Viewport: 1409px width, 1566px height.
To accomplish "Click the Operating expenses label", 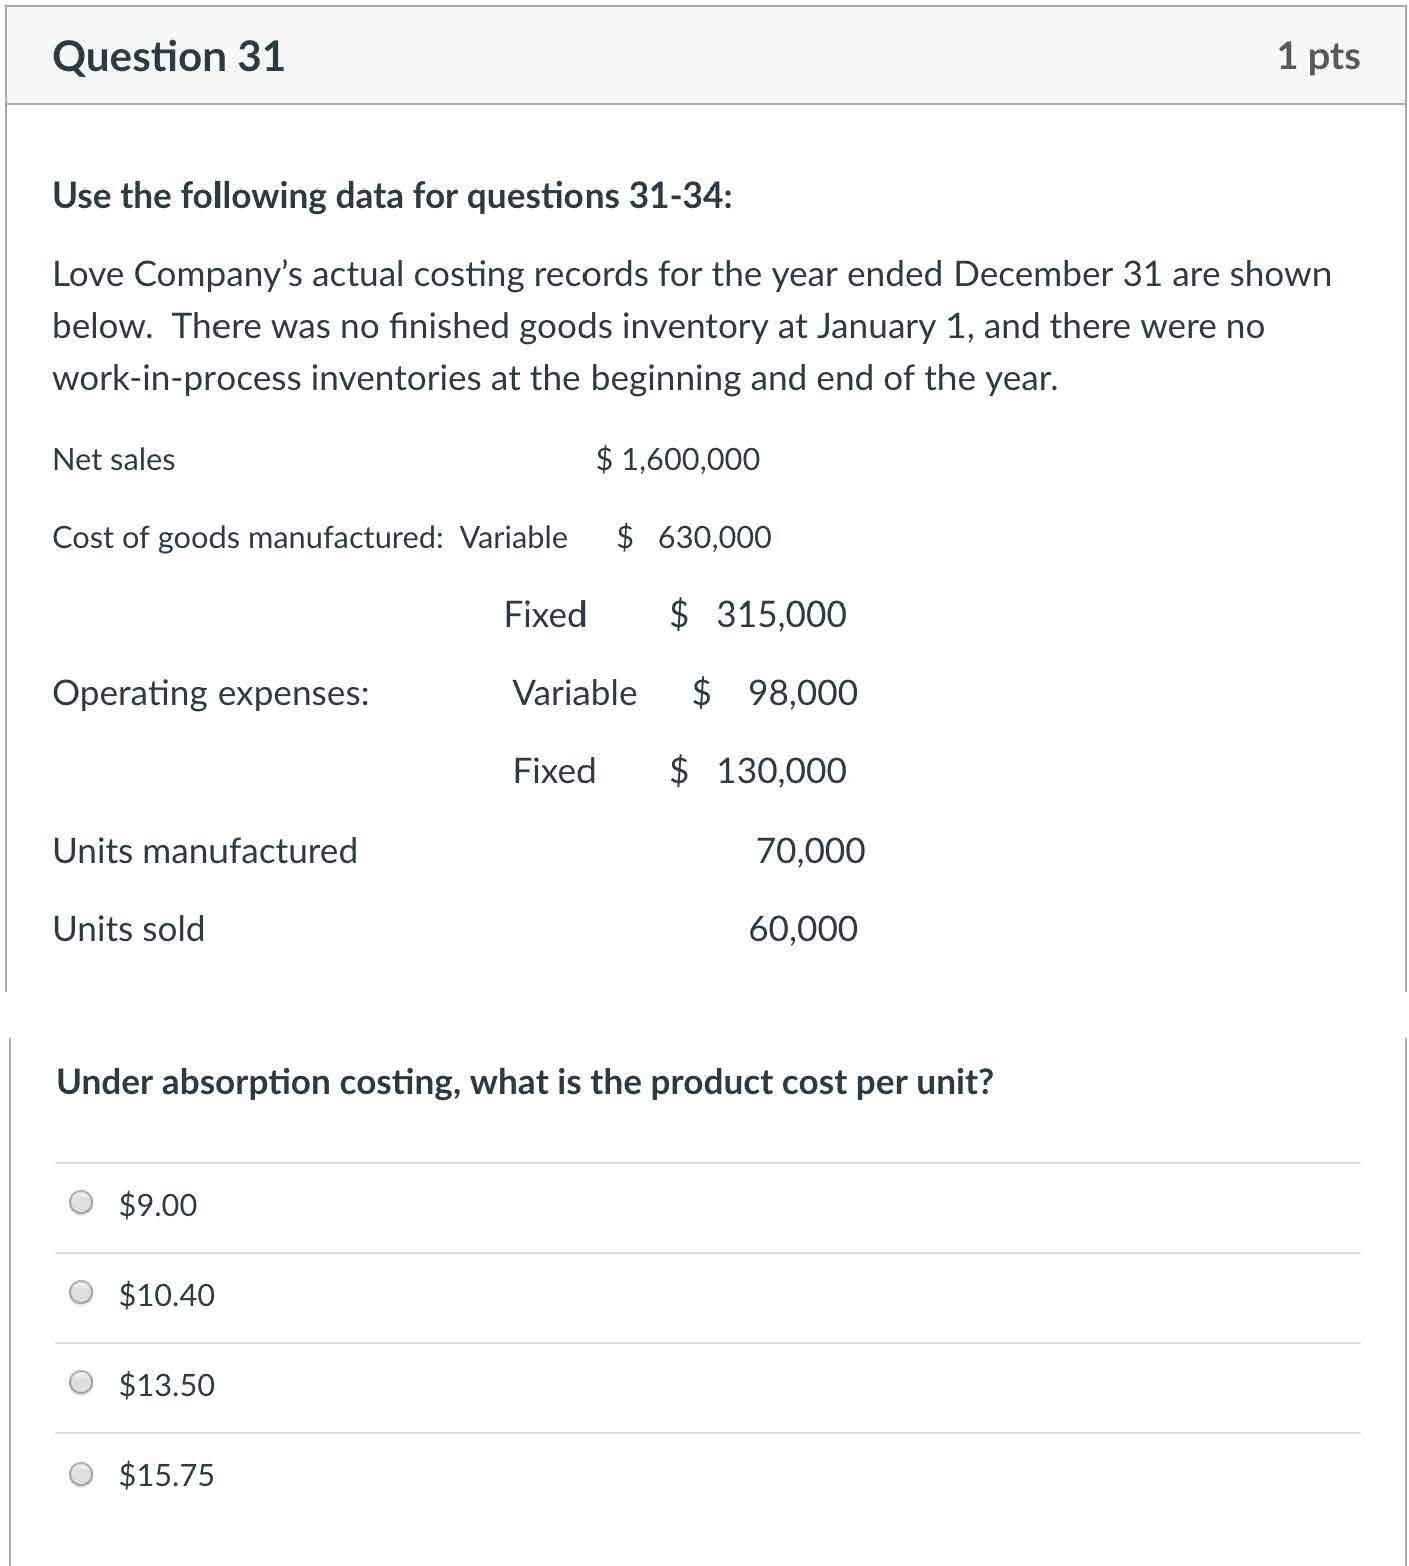I will point(211,692).
